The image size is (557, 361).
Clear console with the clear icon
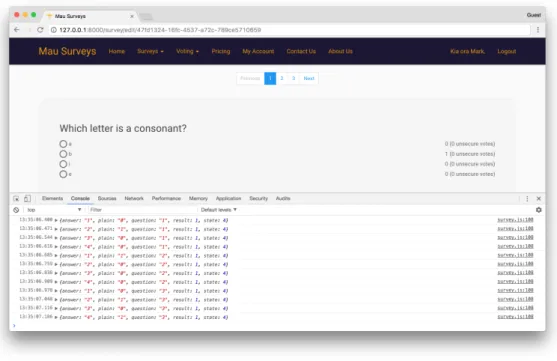[x=16, y=210]
